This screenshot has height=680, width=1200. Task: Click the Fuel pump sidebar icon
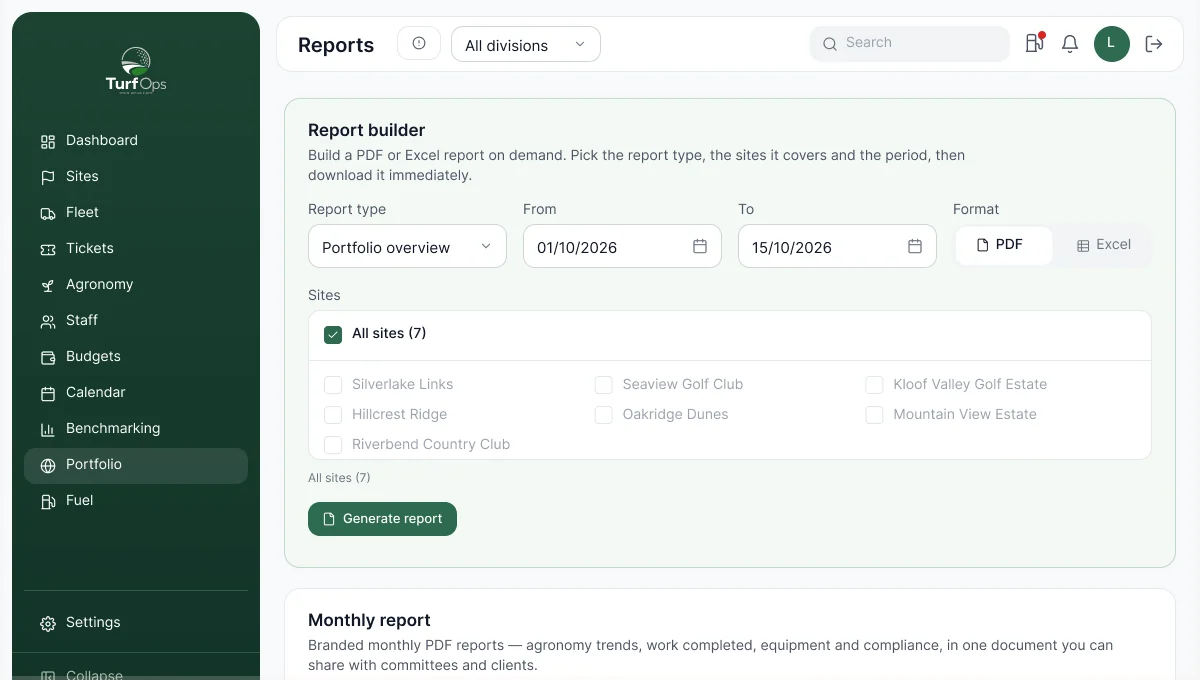tap(48, 501)
